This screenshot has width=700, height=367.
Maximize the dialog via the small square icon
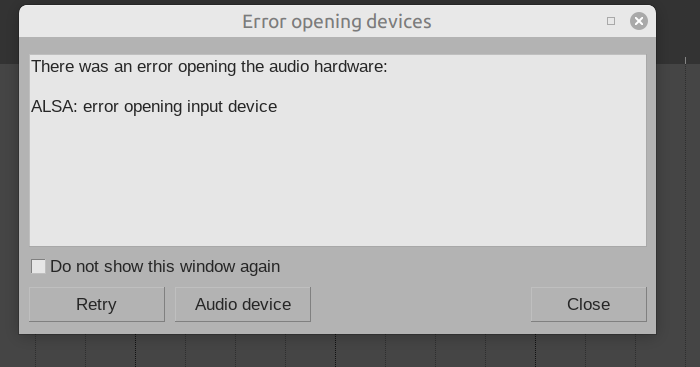[611, 21]
